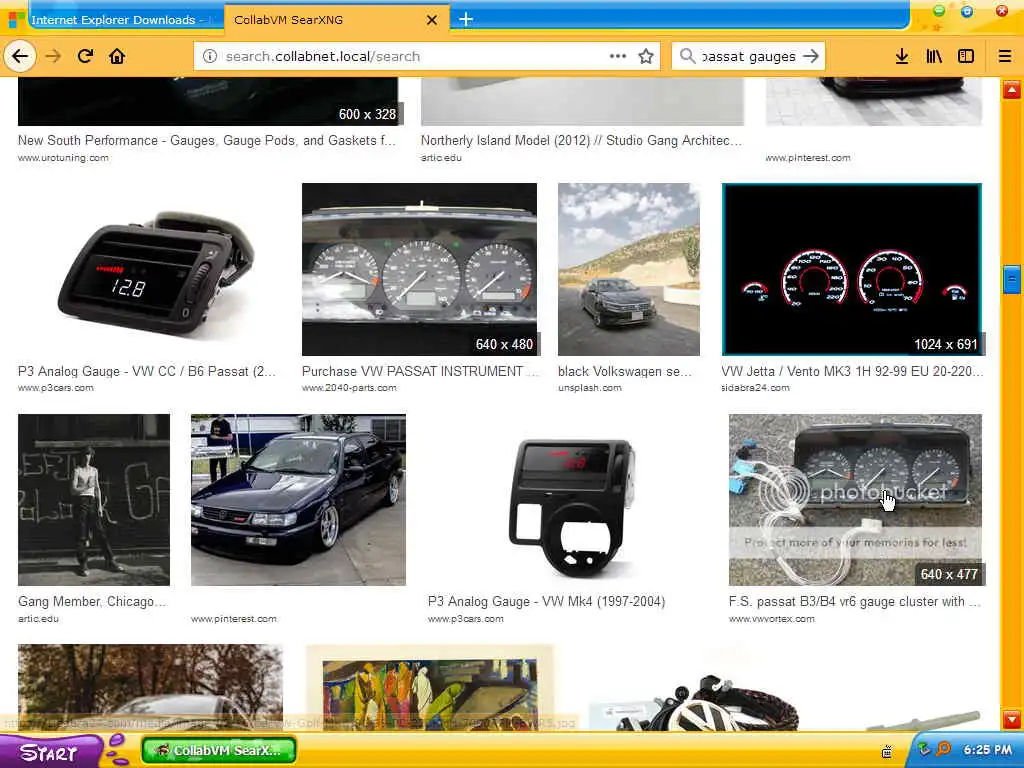Open the library bookshelf icon

tap(934, 56)
